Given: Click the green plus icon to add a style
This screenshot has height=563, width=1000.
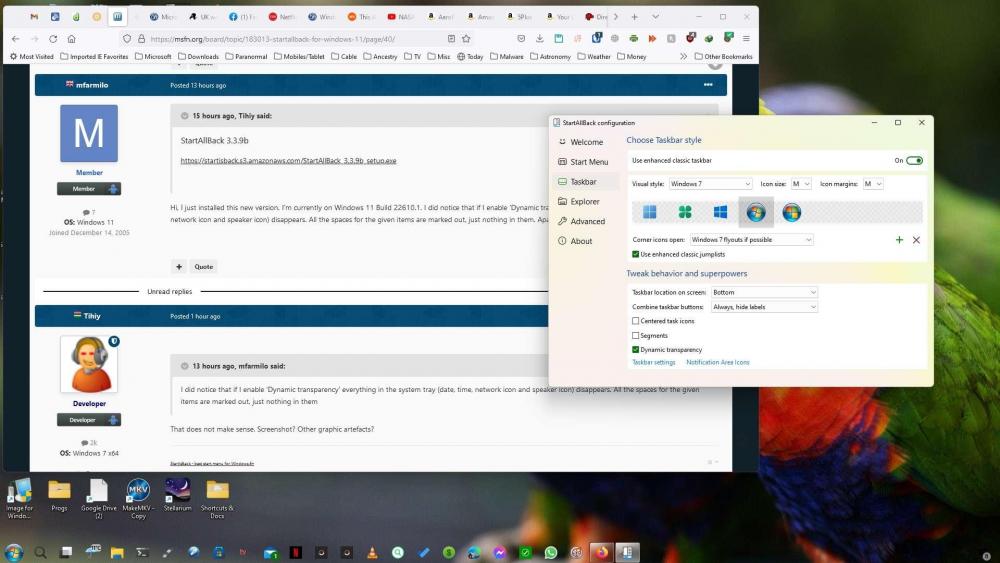Looking at the screenshot, I should [899, 240].
